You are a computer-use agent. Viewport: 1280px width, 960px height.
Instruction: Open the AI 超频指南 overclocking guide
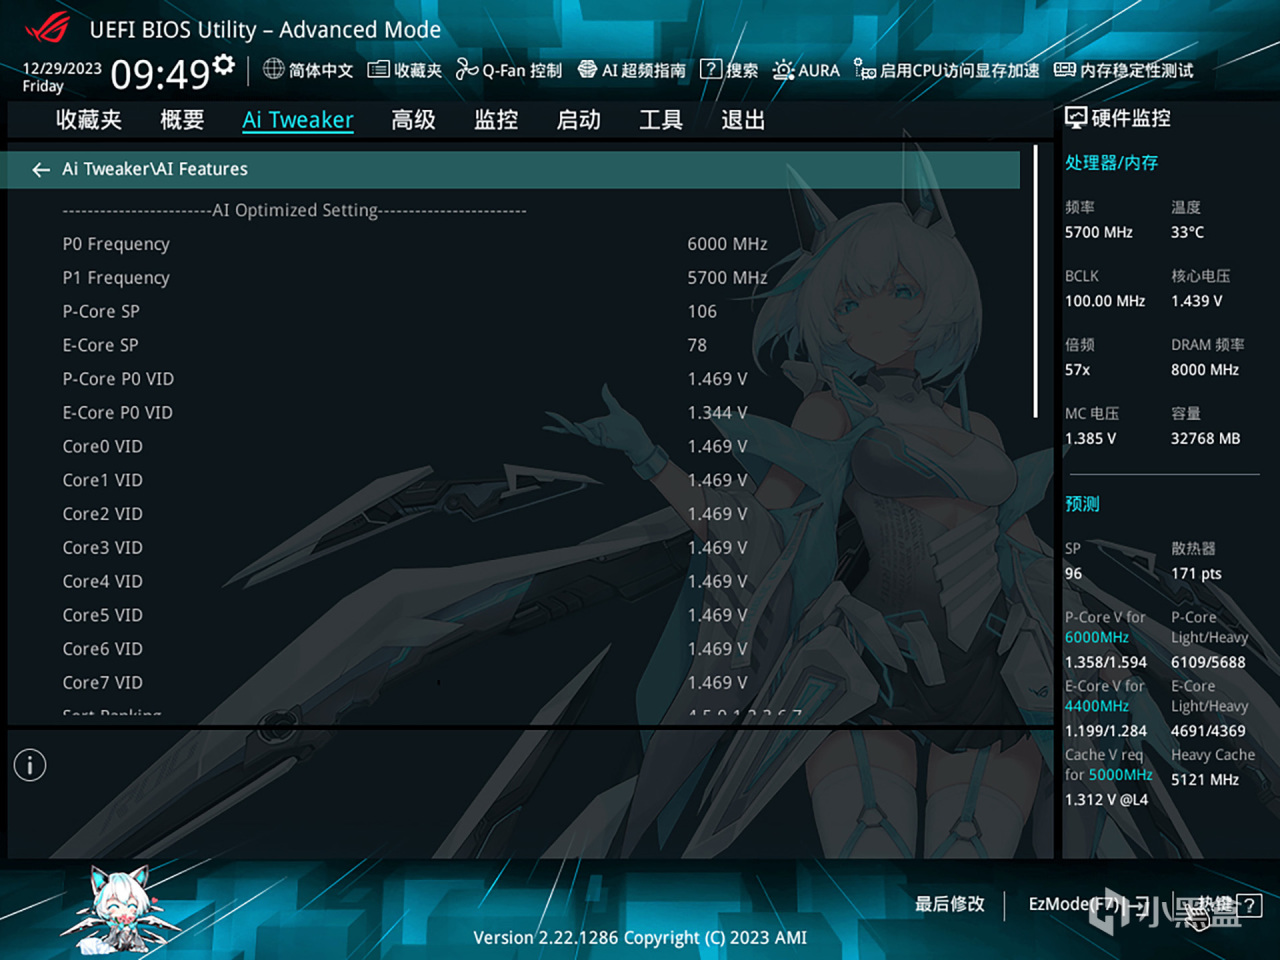tap(631, 70)
